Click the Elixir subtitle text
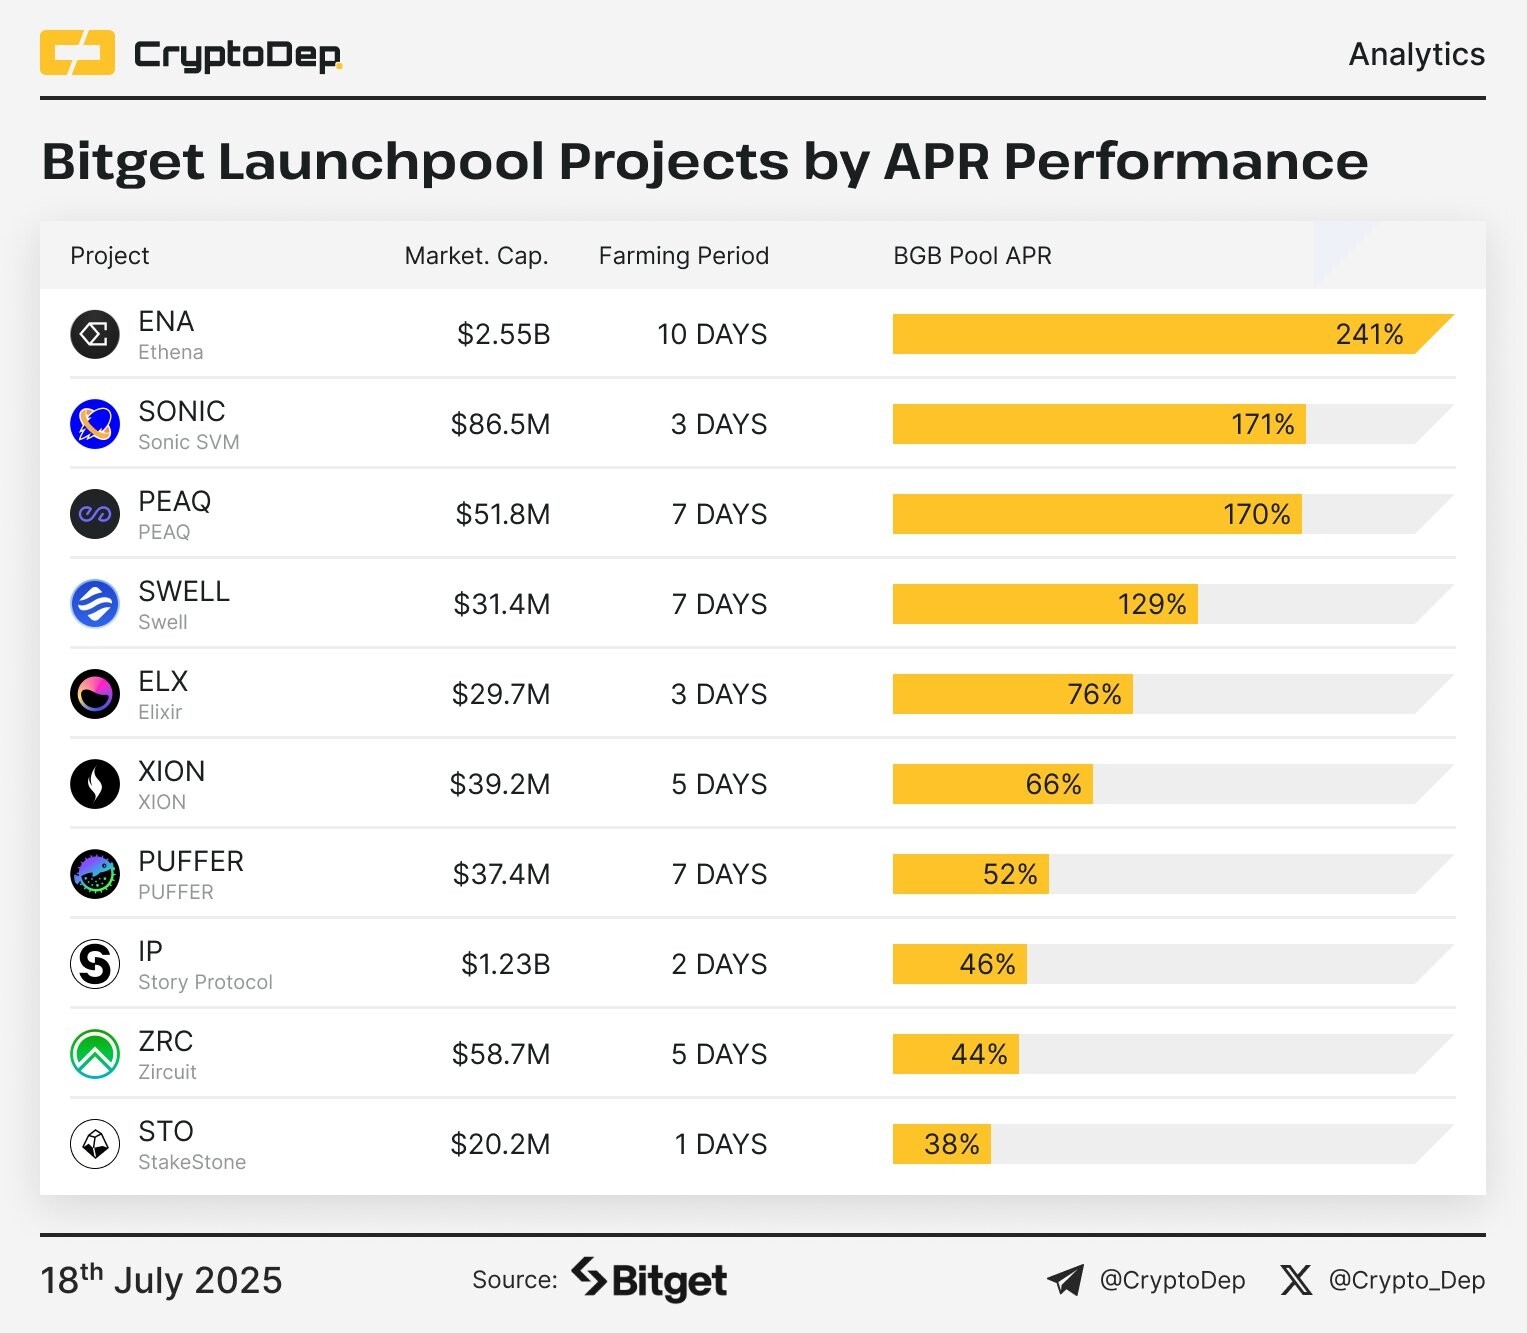The image size is (1527, 1333). pos(160,712)
